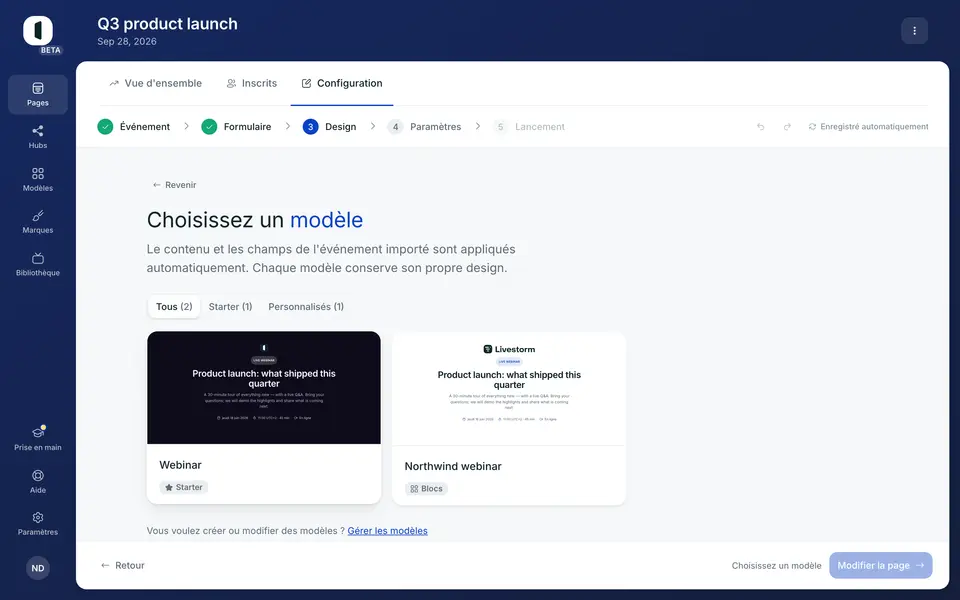Switch to Inscrits tab
Screen dimensions: 960x600
(x=252, y=83)
